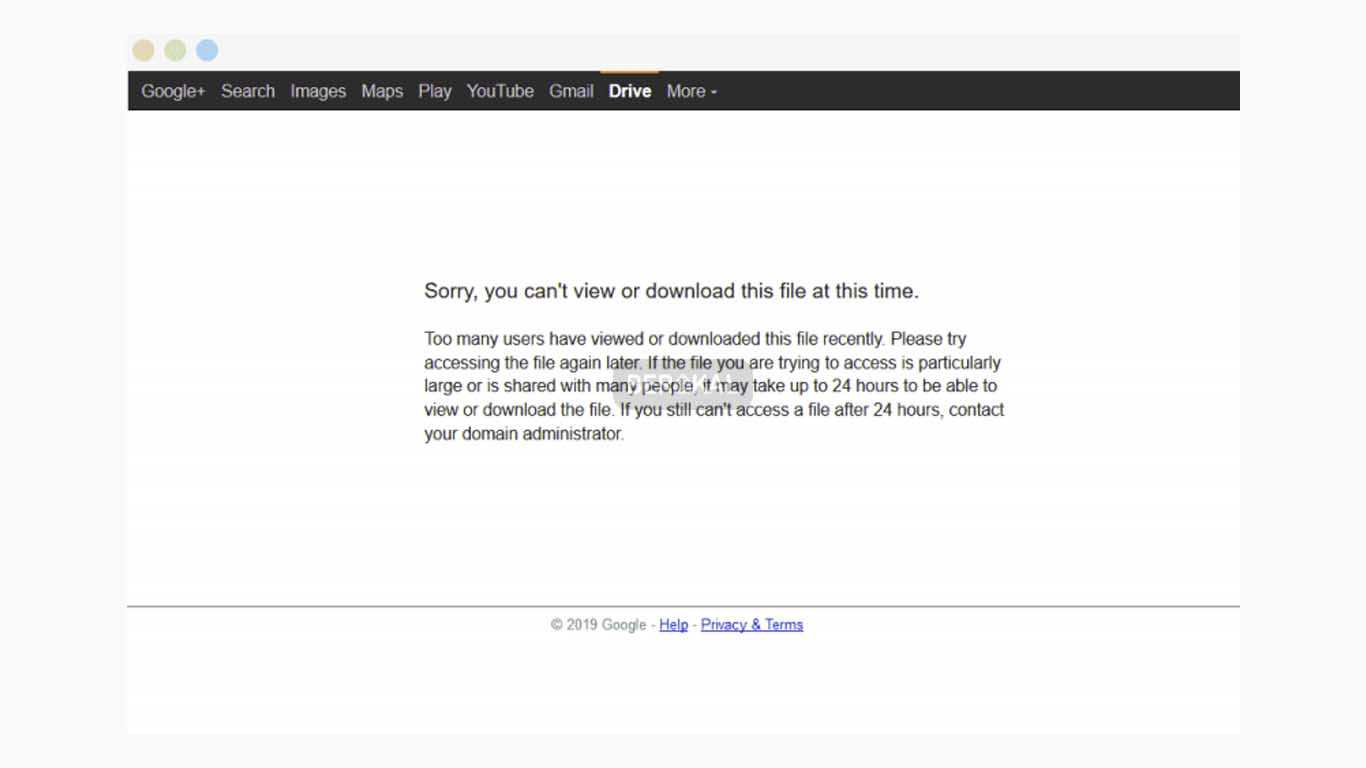The width and height of the screenshot is (1366, 768).
Task: Go to Search in navigation bar
Action: (x=248, y=91)
